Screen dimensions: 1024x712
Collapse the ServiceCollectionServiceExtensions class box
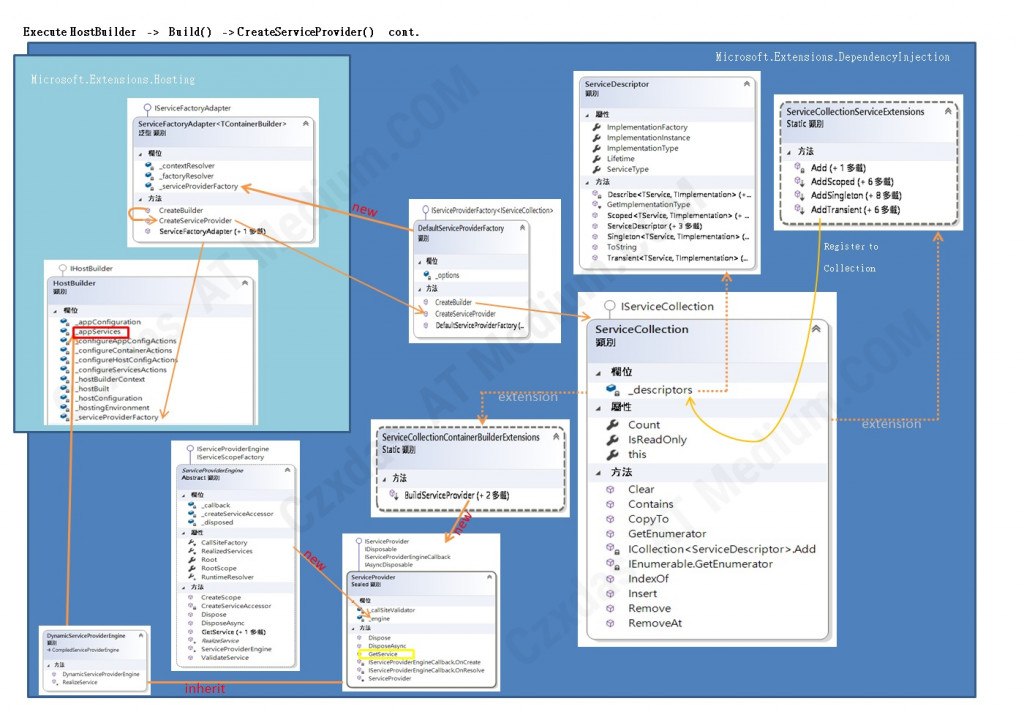tap(948, 112)
